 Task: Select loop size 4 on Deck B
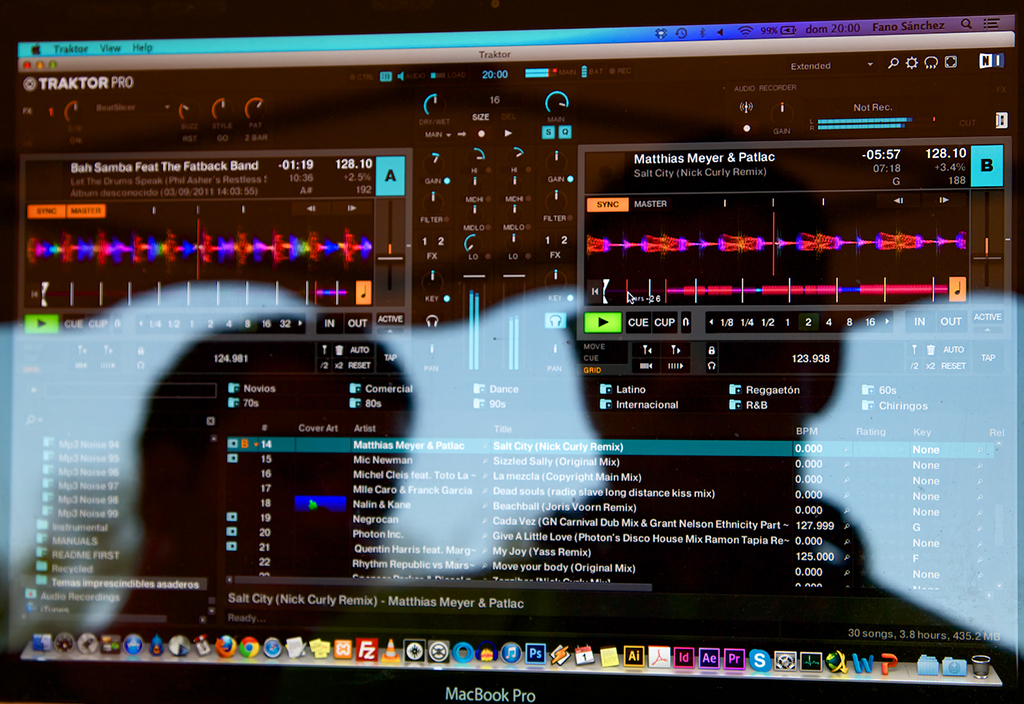point(828,322)
